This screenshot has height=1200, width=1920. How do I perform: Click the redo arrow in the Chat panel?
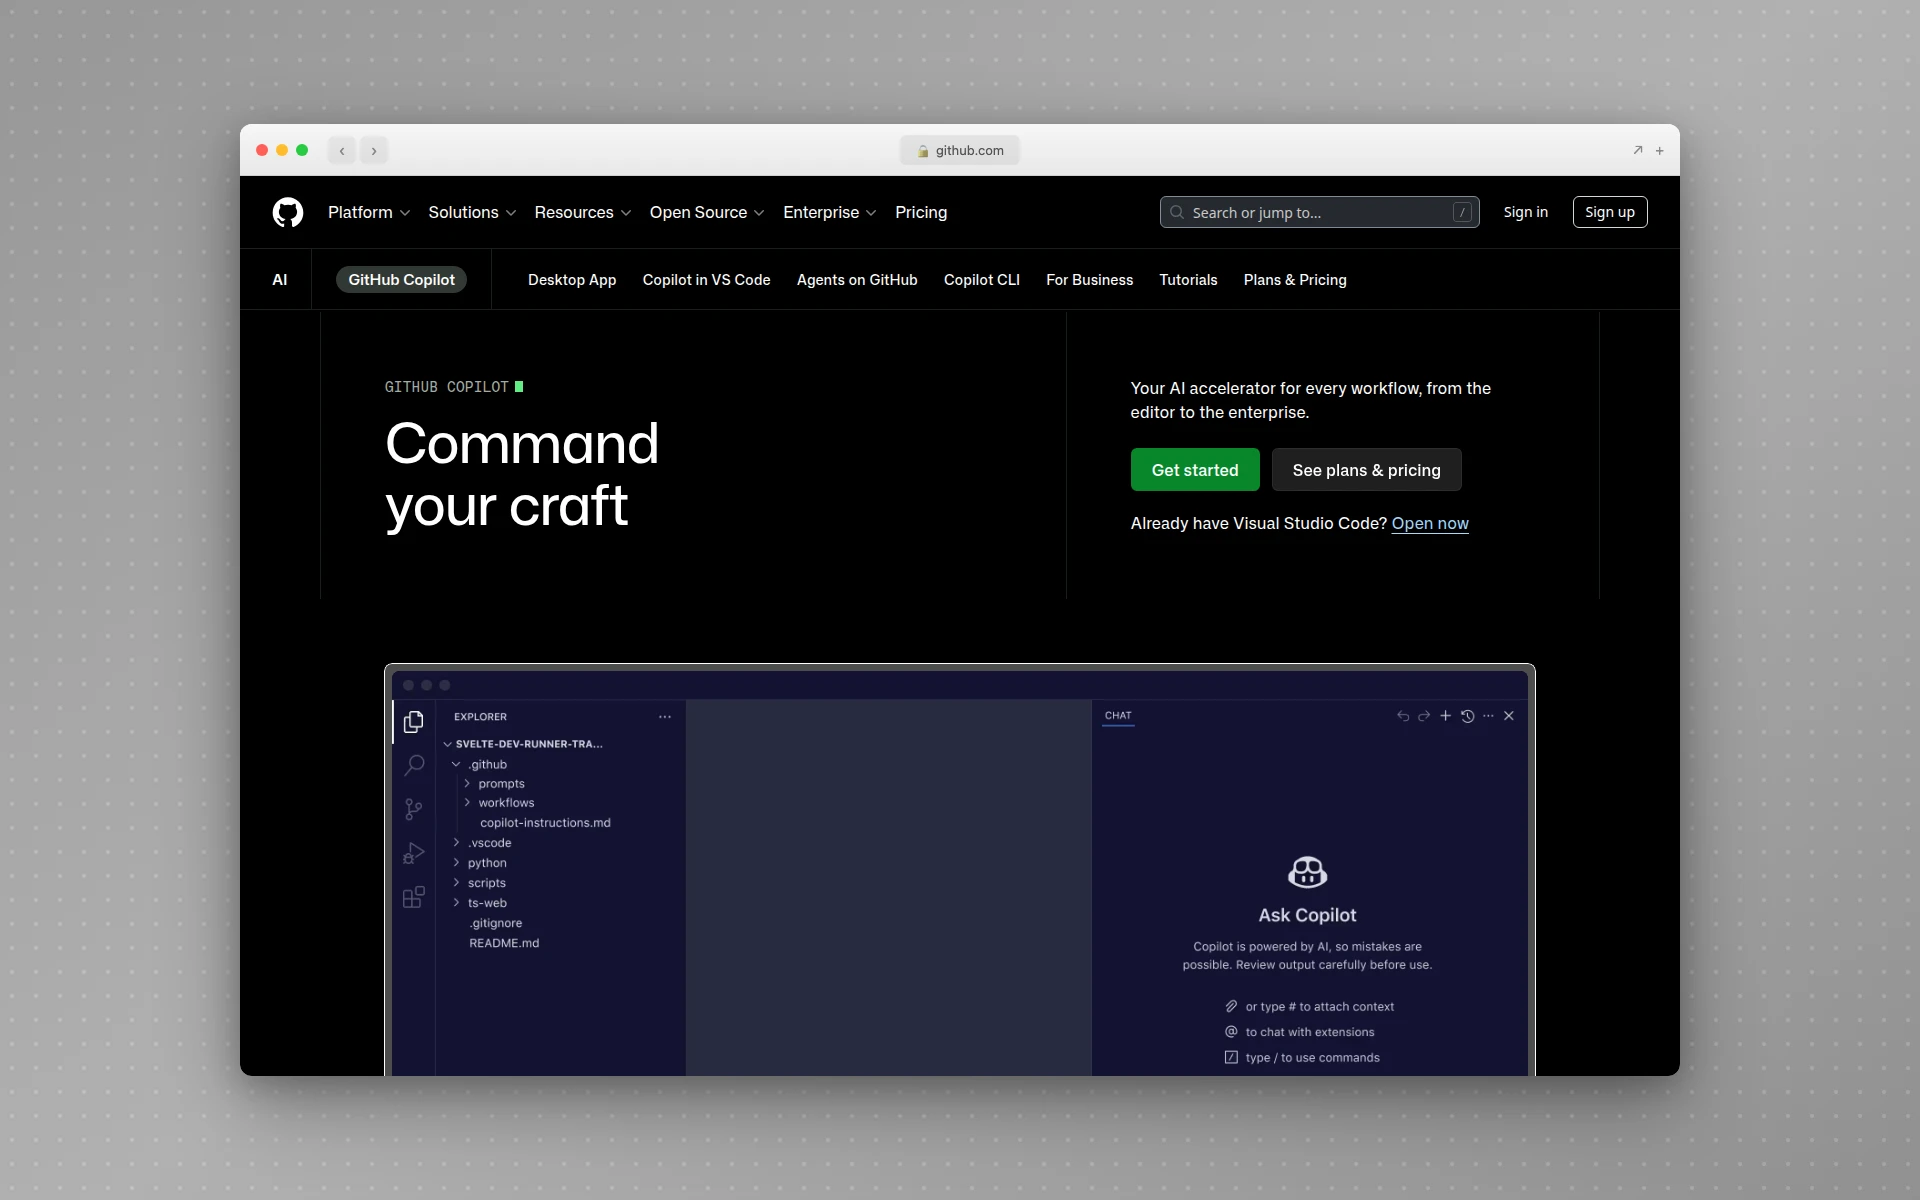[1424, 716]
